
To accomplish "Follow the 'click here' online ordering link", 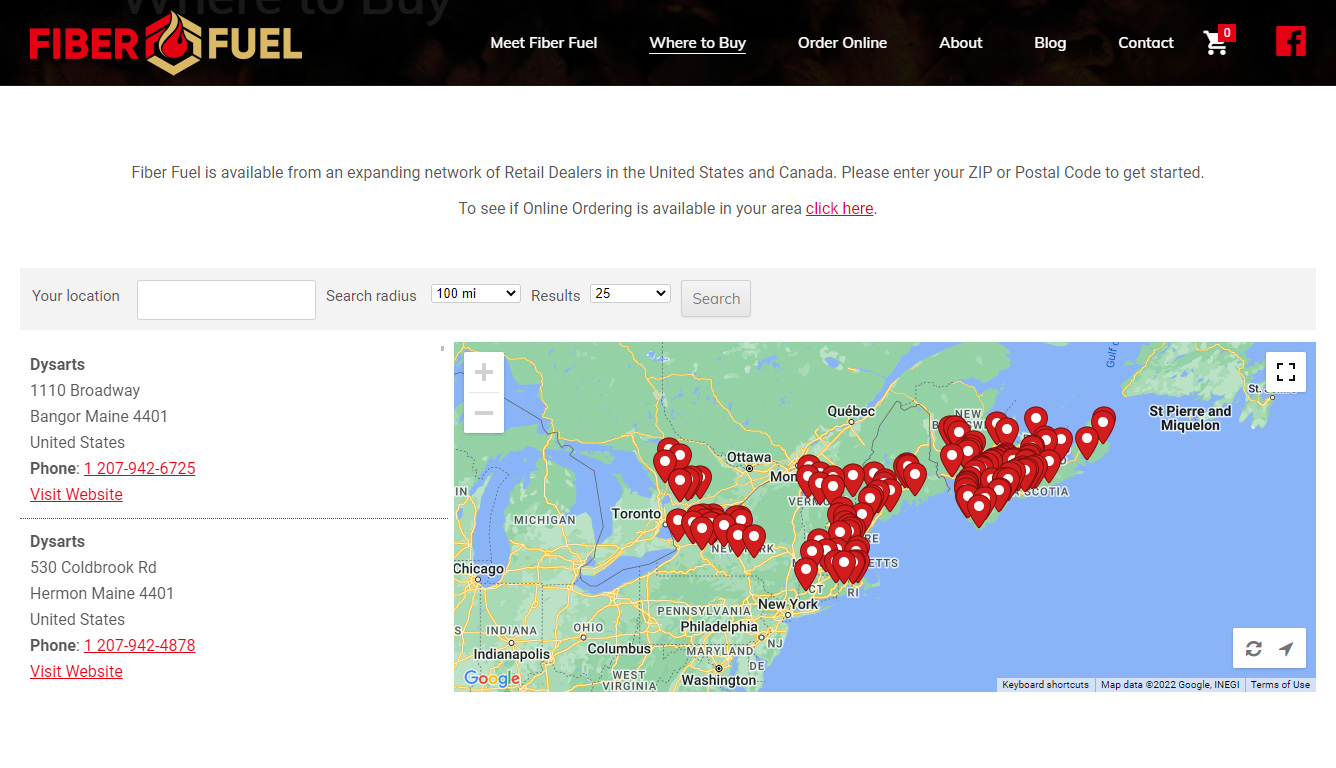I will tap(840, 209).
